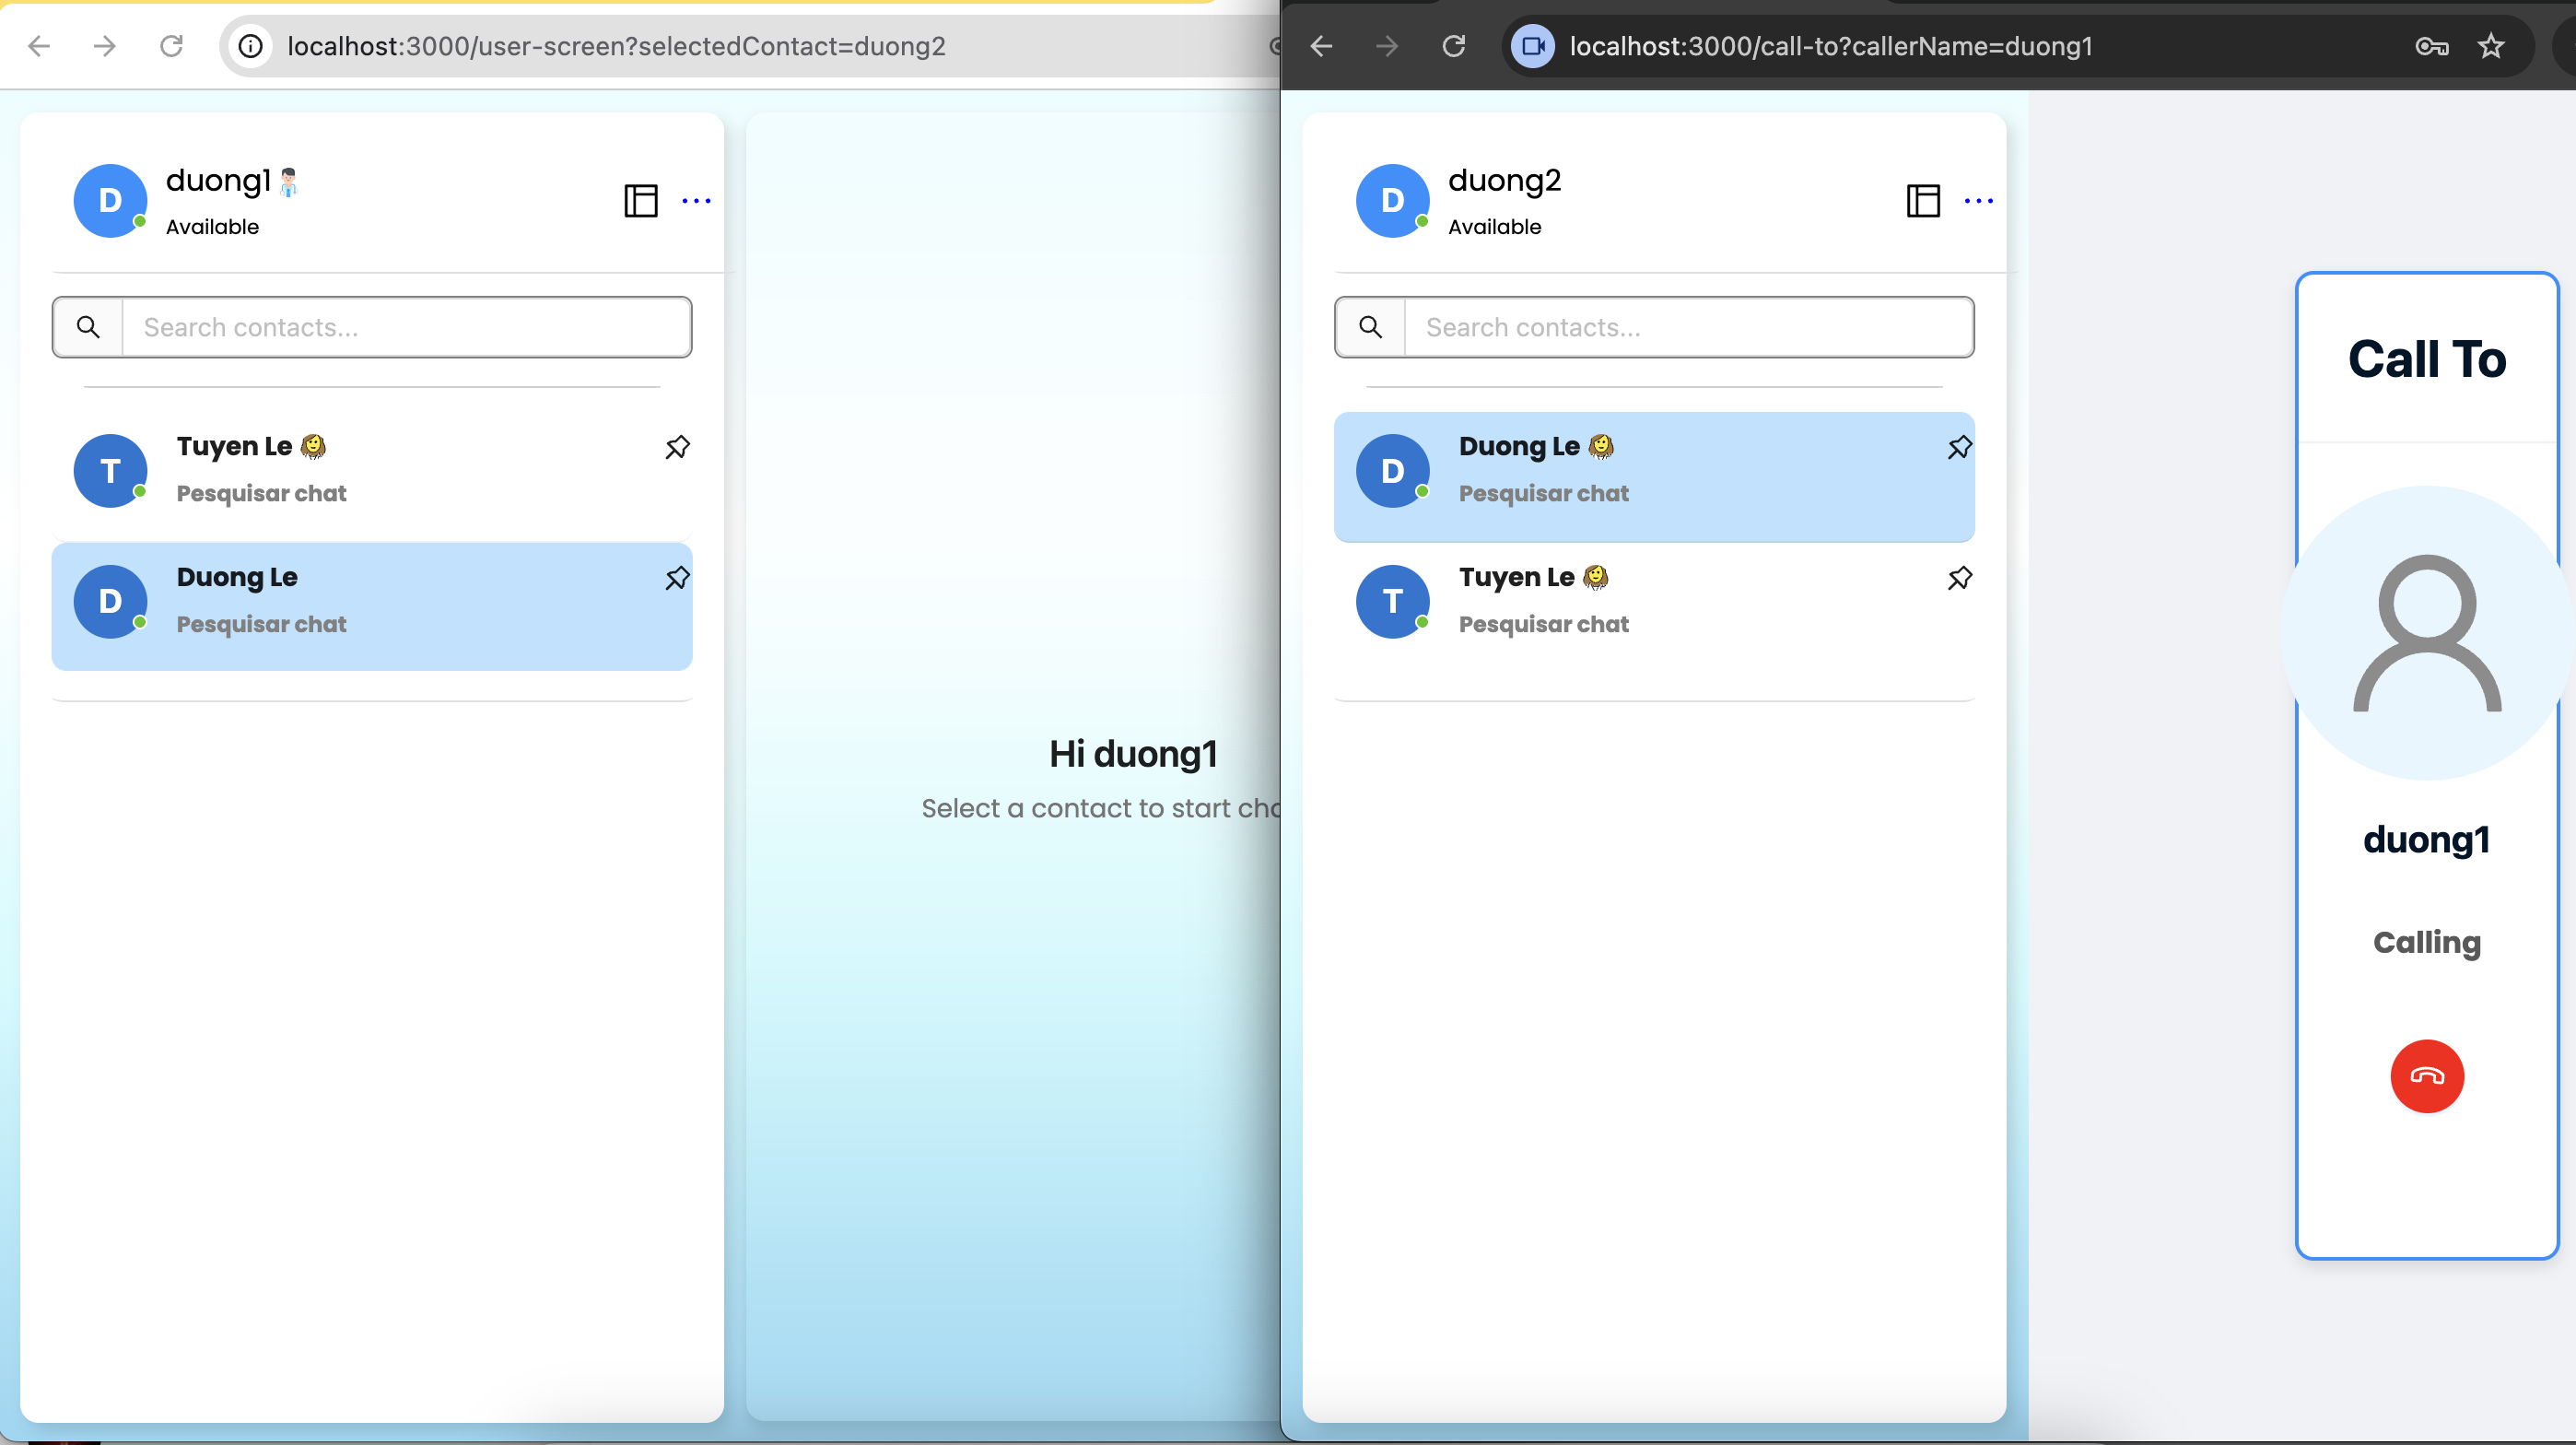2576x1445 pixels.
Task: Open duong1's three-dot options menu
Action: 696,201
